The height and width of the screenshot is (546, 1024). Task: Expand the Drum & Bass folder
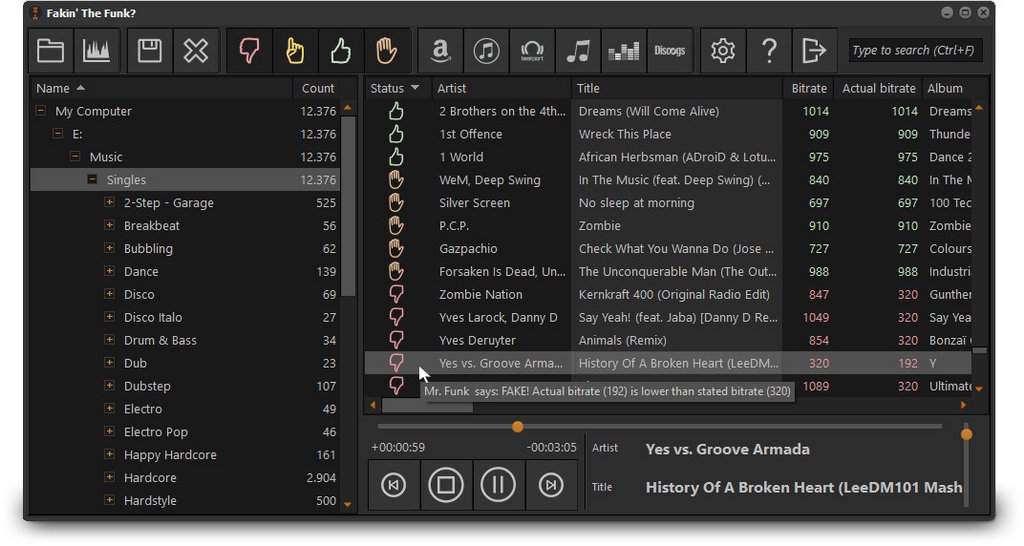point(110,340)
